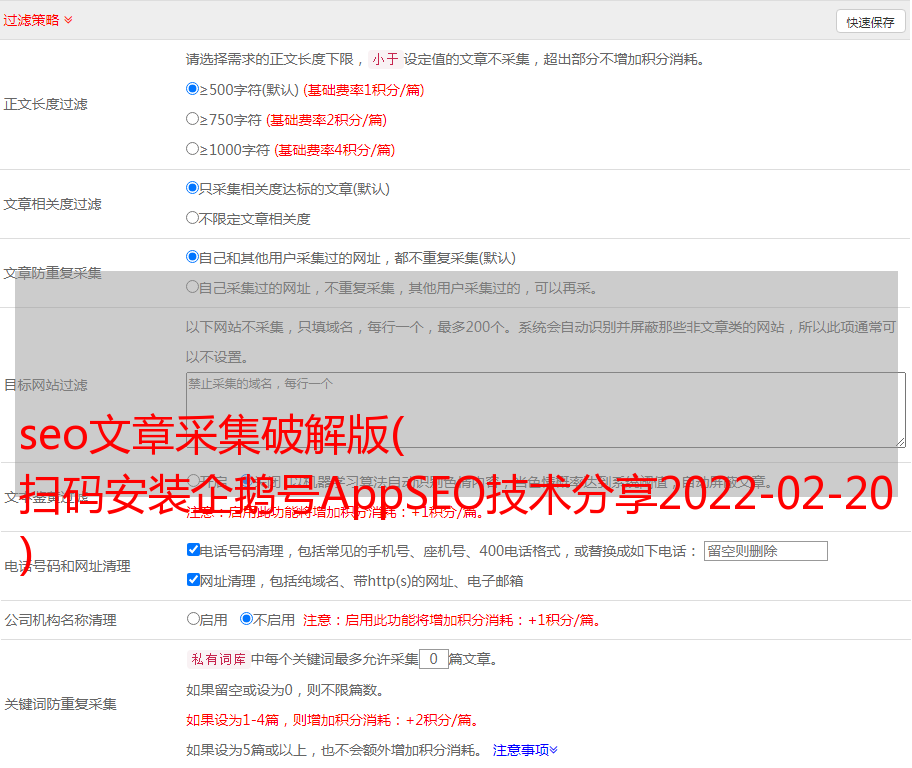This screenshot has width=912, height=768.
Task: Click the keyword article count input field
Action: 434,659
